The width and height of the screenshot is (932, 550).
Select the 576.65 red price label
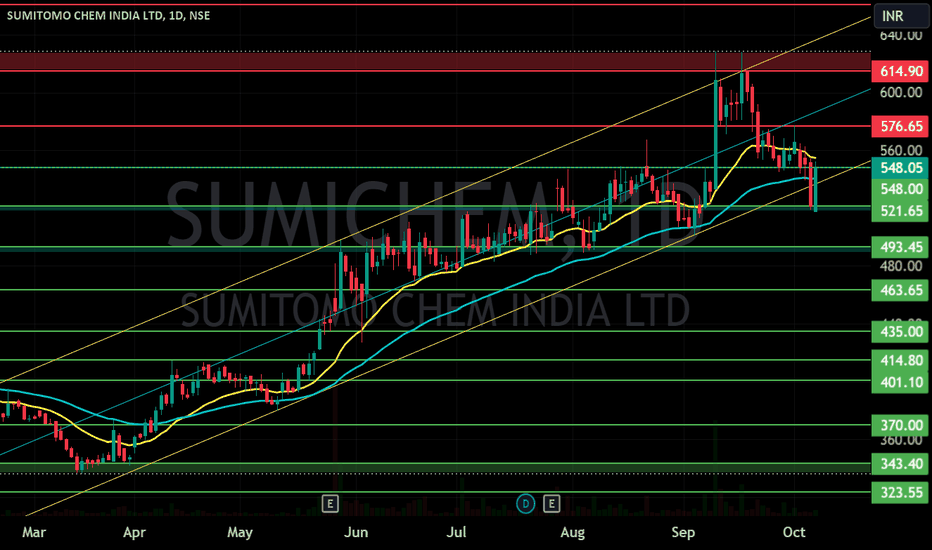(900, 126)
